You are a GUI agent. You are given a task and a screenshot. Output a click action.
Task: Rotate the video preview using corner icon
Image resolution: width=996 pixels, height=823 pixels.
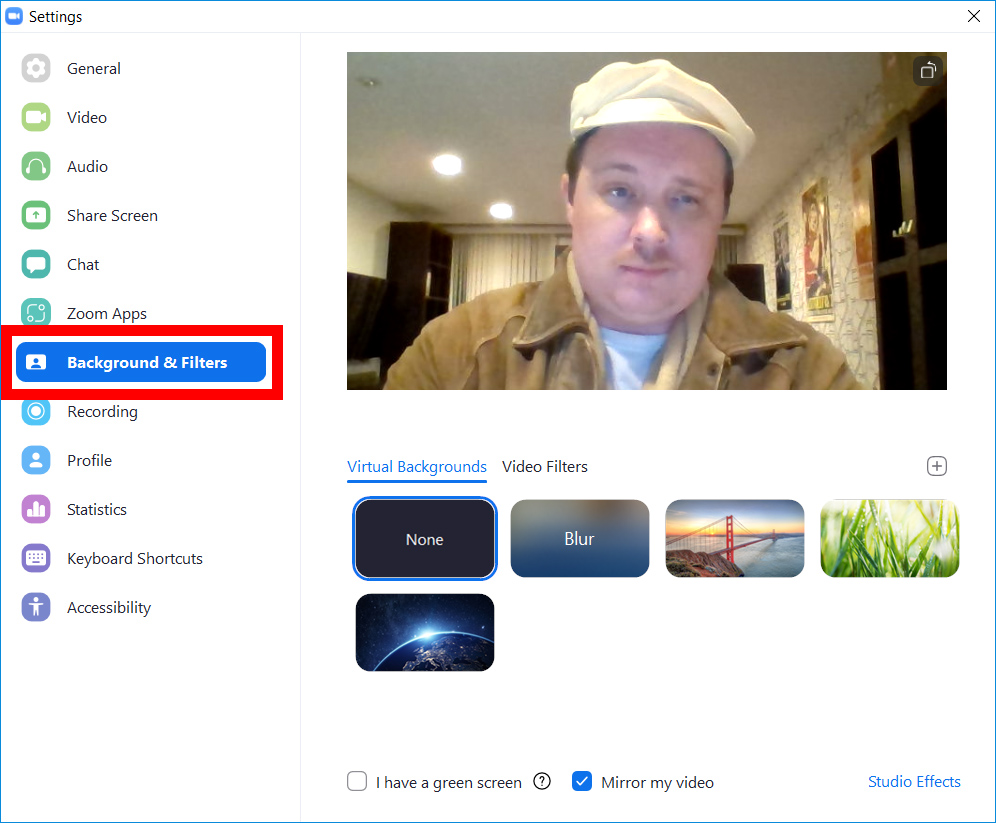(928, 70)
